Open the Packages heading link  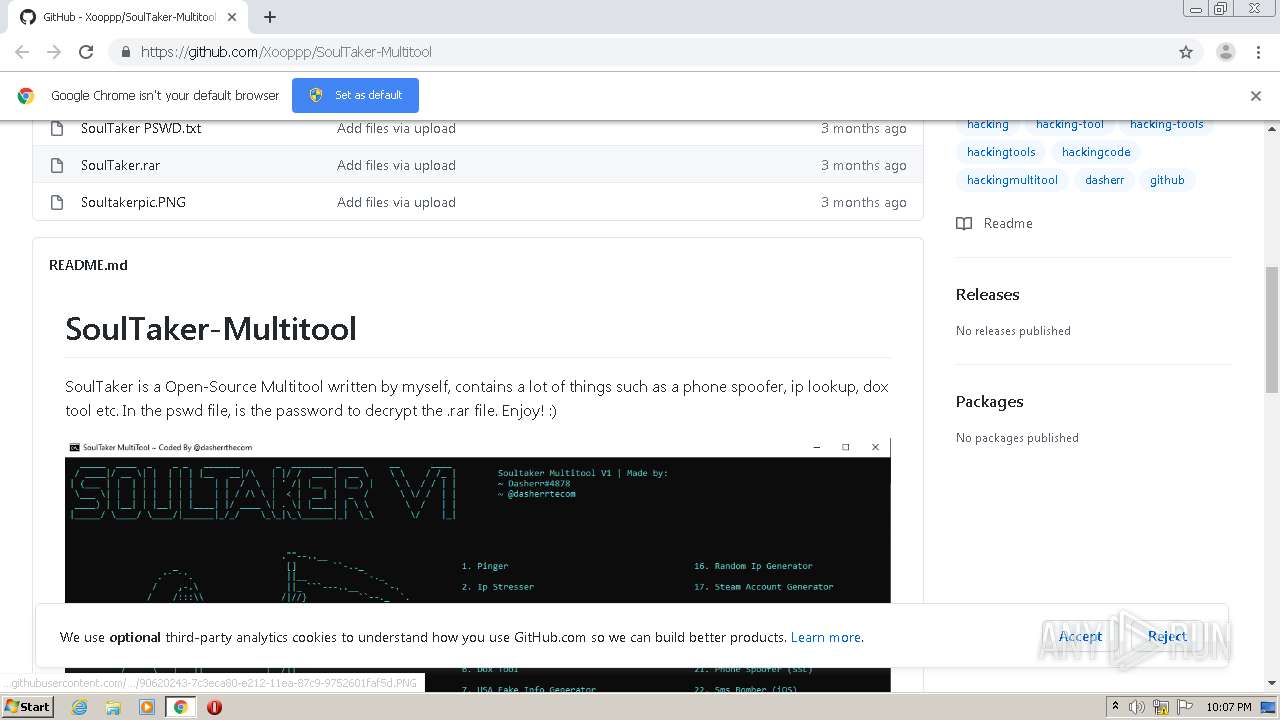point(989,401)
